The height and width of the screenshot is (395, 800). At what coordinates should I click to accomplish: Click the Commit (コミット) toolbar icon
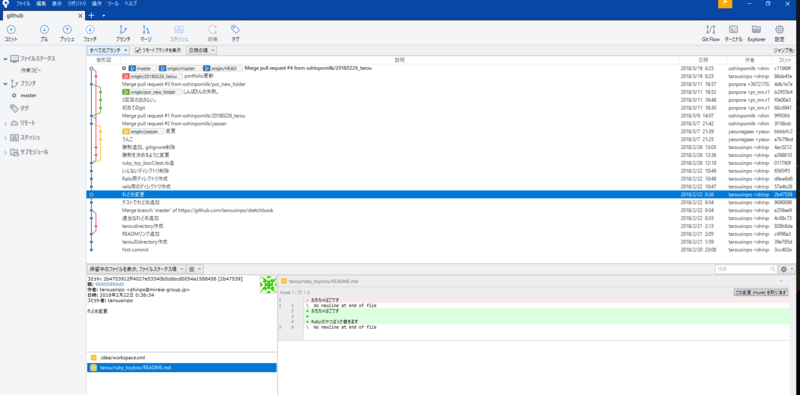coord(11,30)
